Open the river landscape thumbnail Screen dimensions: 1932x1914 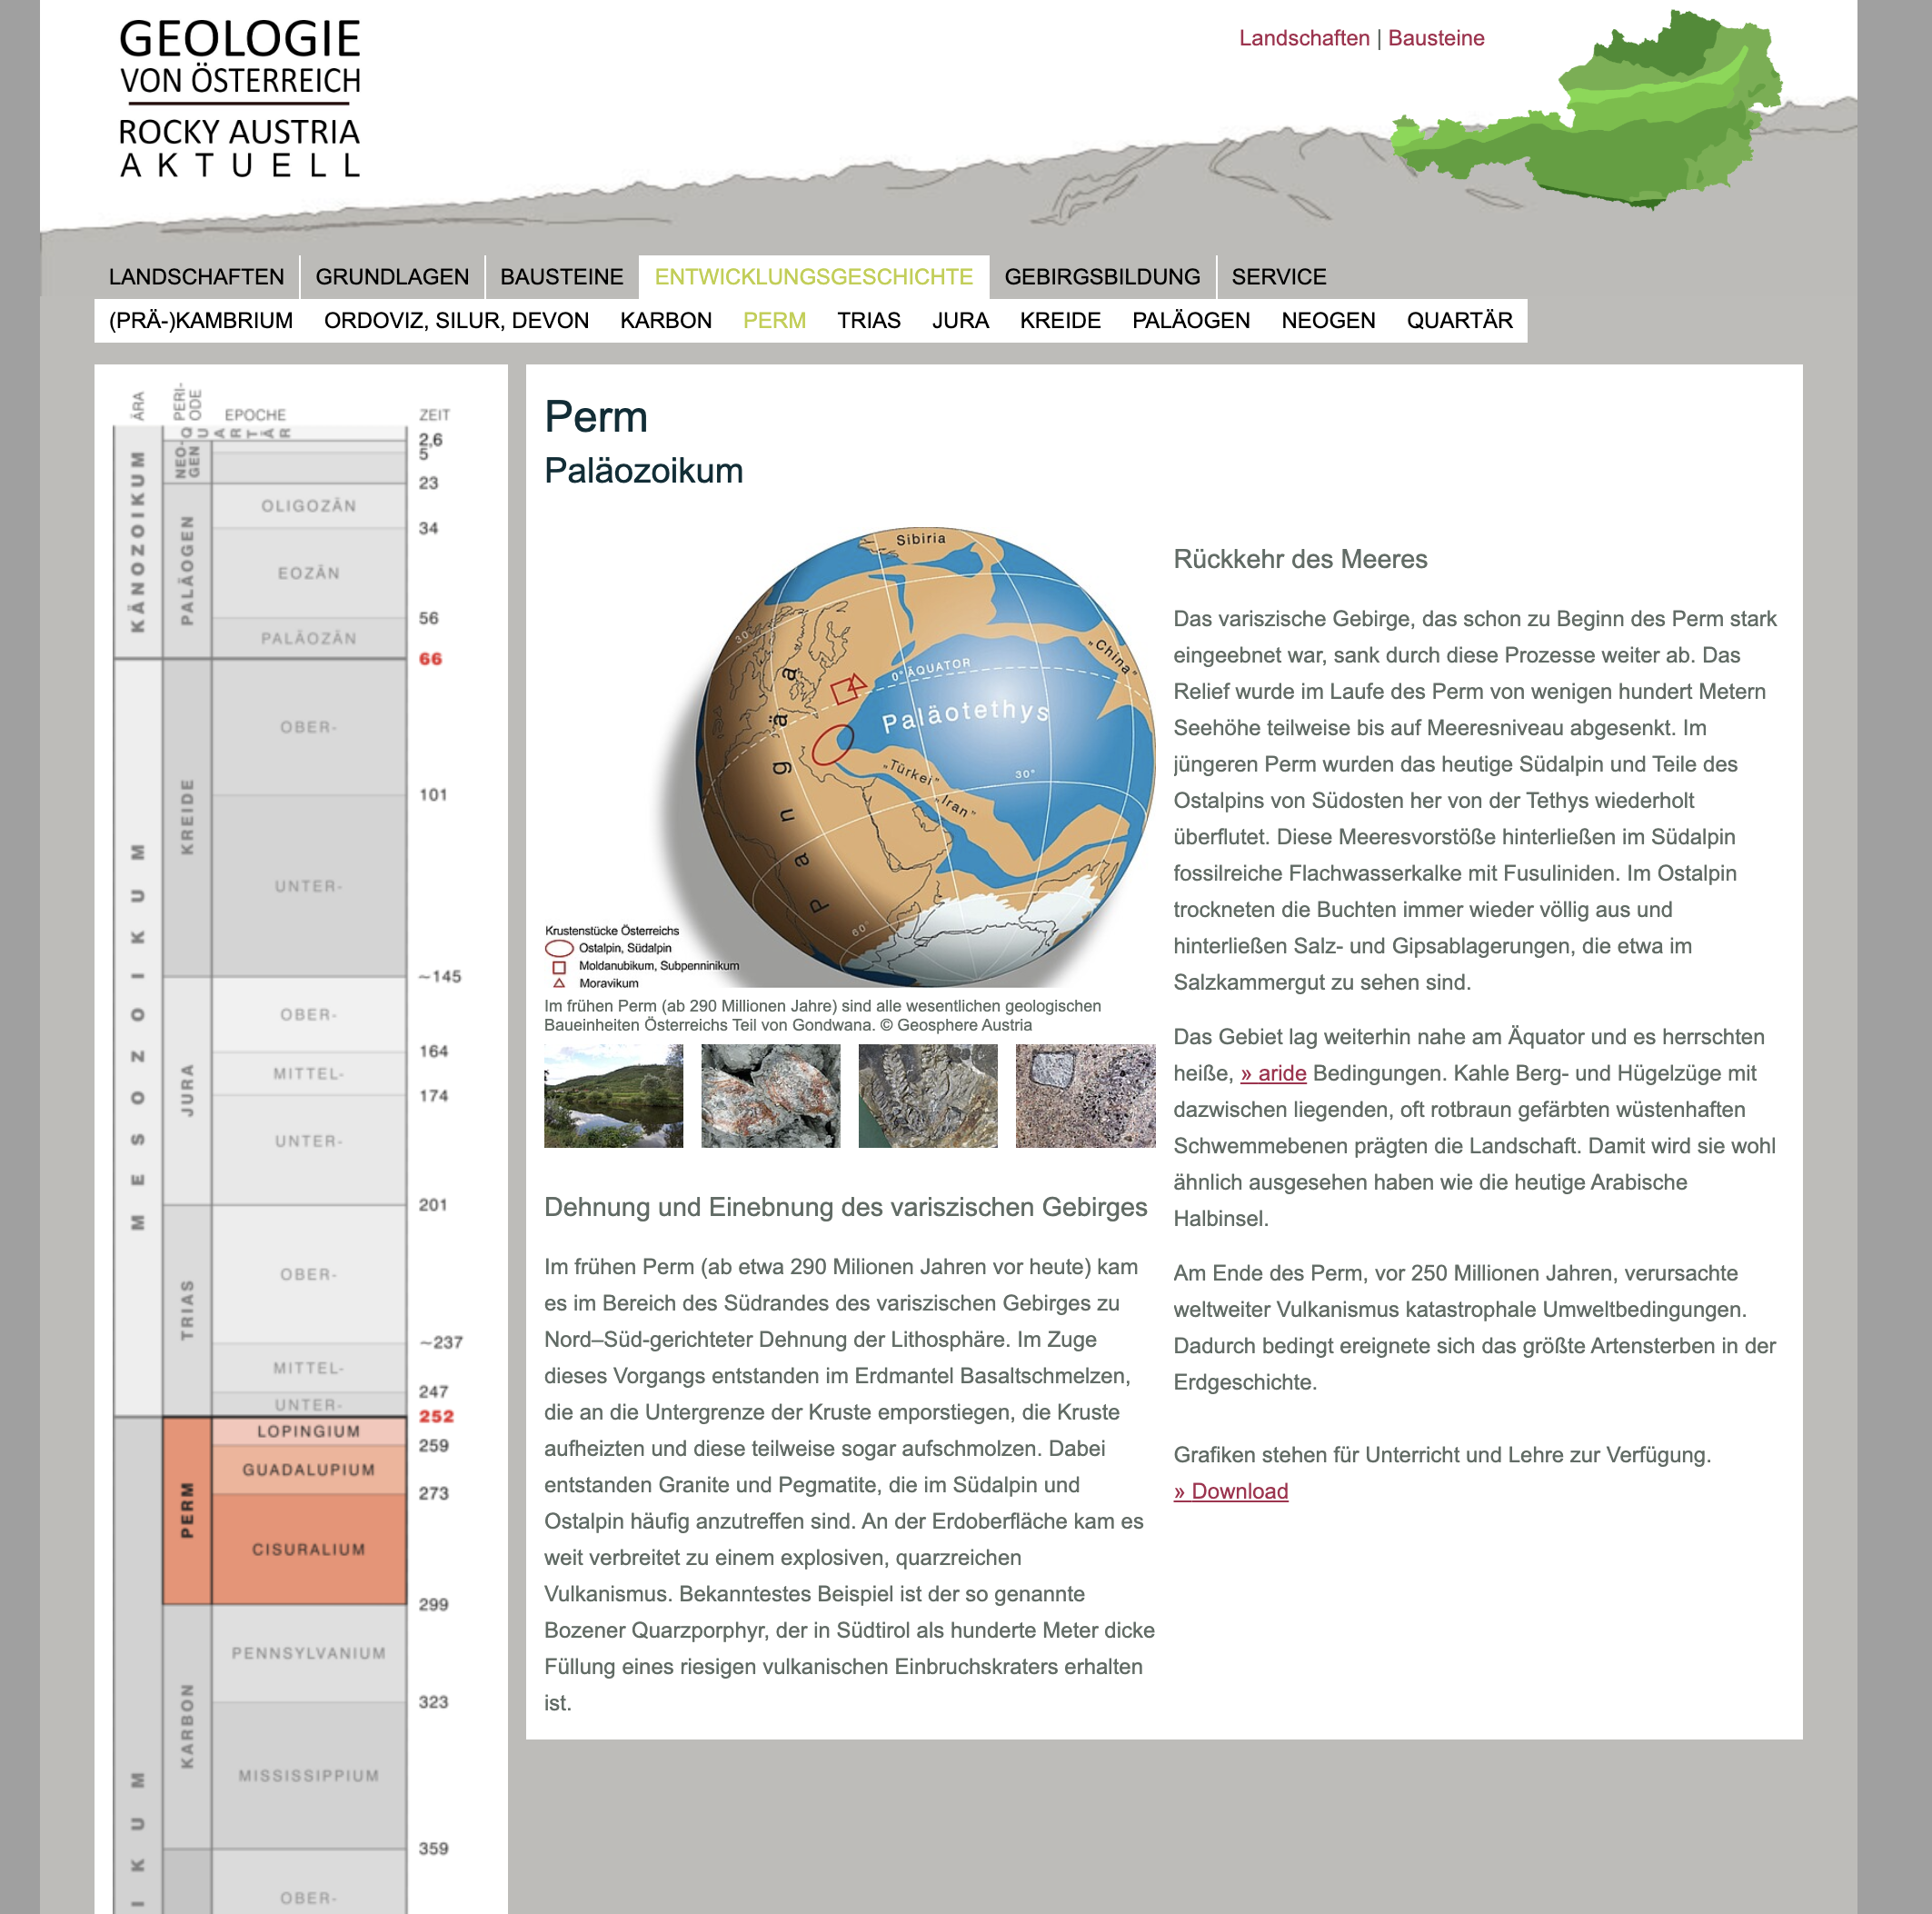point(613,1096)
